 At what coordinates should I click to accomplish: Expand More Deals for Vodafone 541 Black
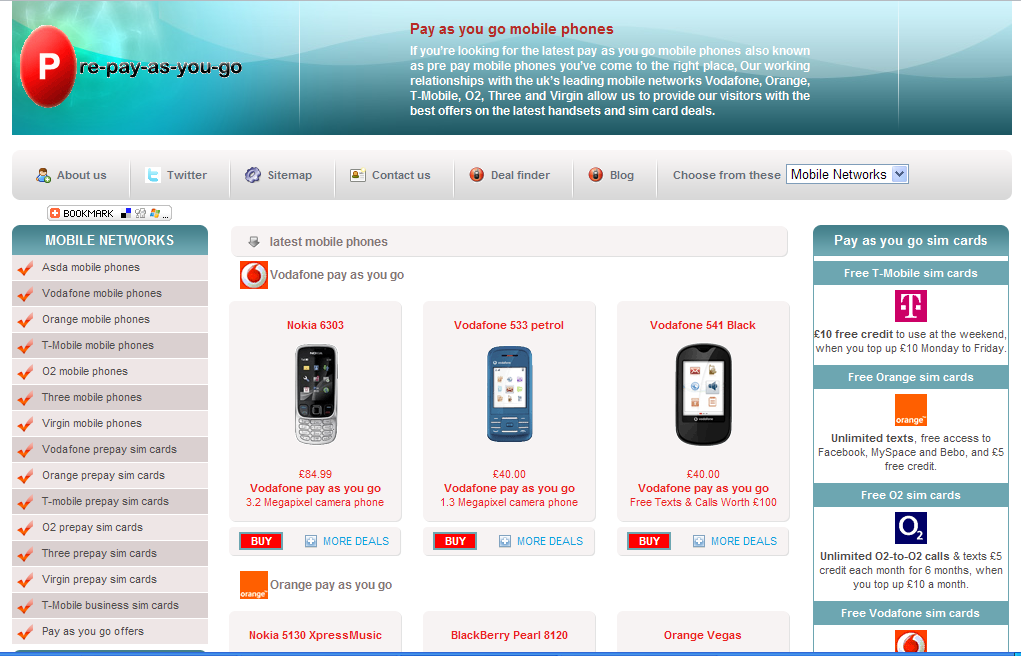coord(735,541)
